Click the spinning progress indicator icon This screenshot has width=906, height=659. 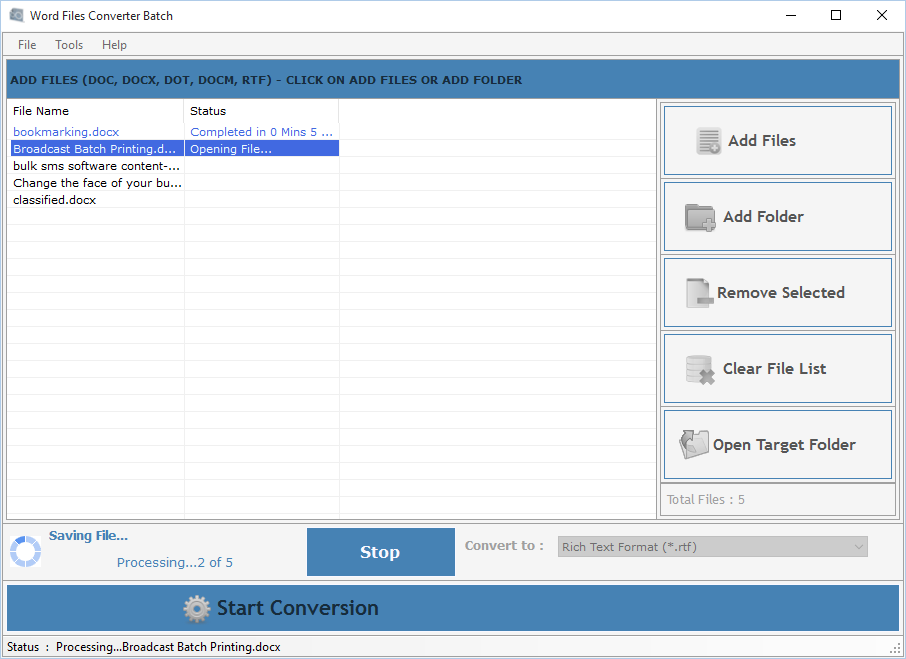[x=24, y=551]
